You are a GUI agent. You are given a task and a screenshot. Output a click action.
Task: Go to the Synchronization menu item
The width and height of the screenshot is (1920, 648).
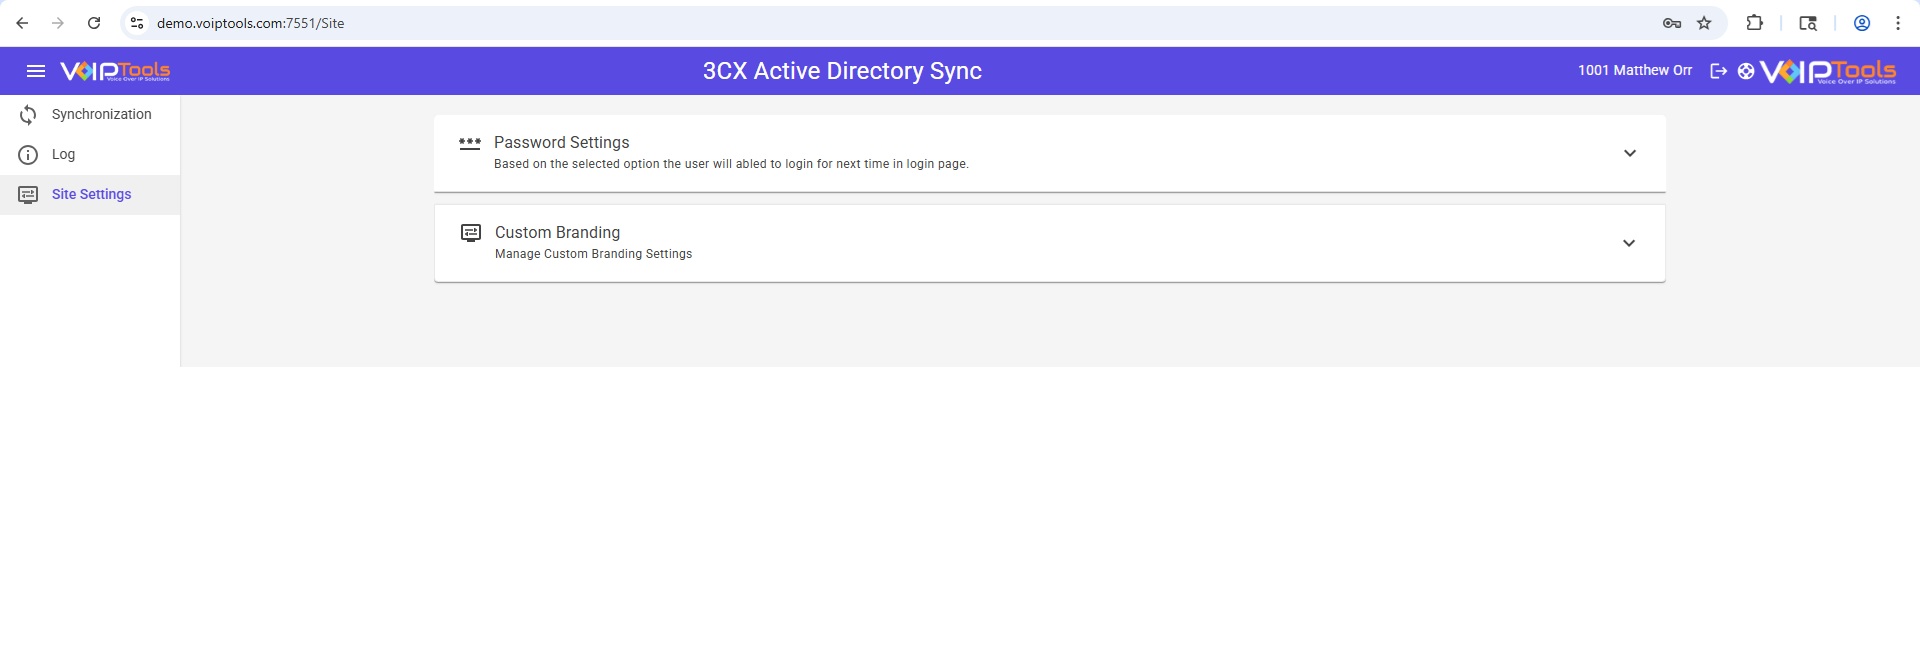pos(101,114)
